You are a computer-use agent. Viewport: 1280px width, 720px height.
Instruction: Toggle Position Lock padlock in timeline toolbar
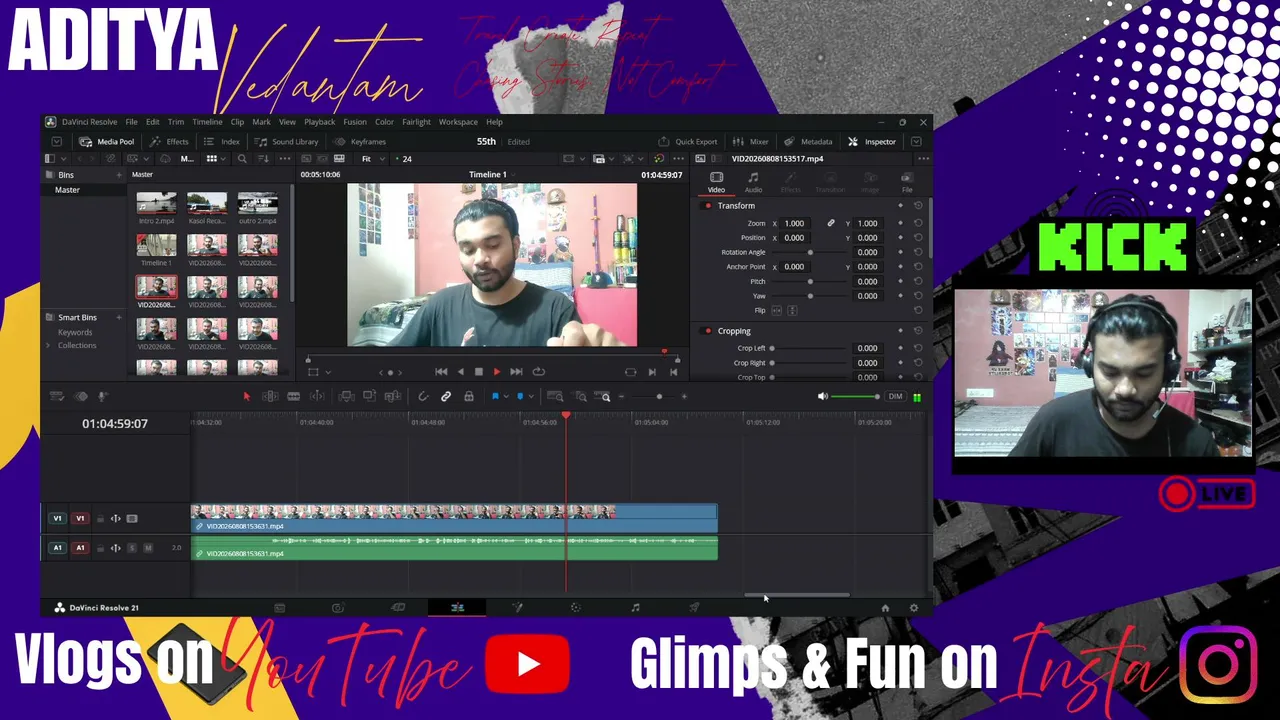(x=469, y=397)
